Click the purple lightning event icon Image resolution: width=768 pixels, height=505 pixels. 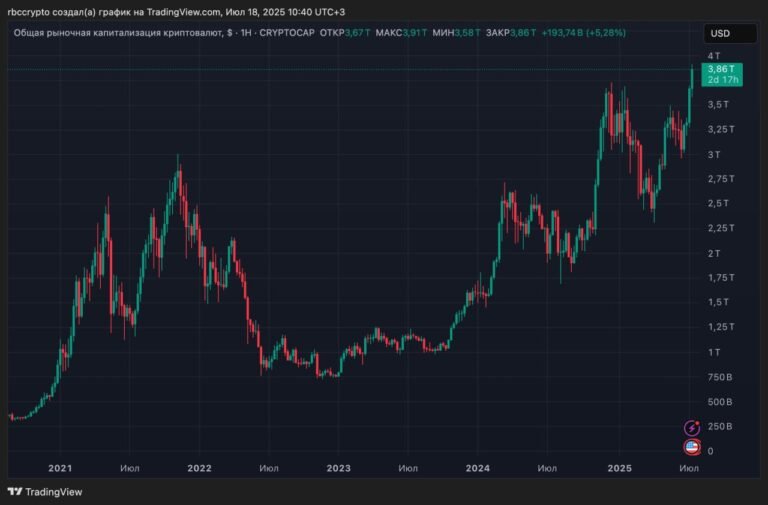(x=691, y=428)
